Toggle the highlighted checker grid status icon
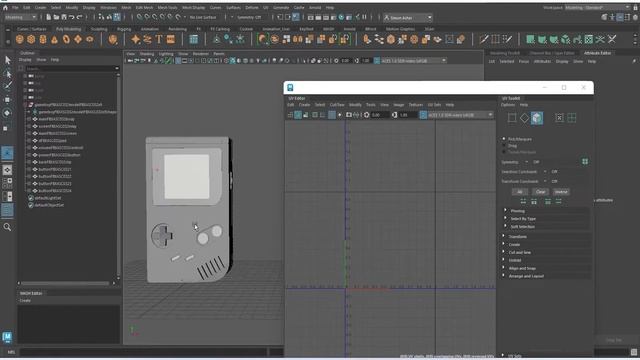Image resolution: width=640 pixels, height=360 pixels. 117,17
